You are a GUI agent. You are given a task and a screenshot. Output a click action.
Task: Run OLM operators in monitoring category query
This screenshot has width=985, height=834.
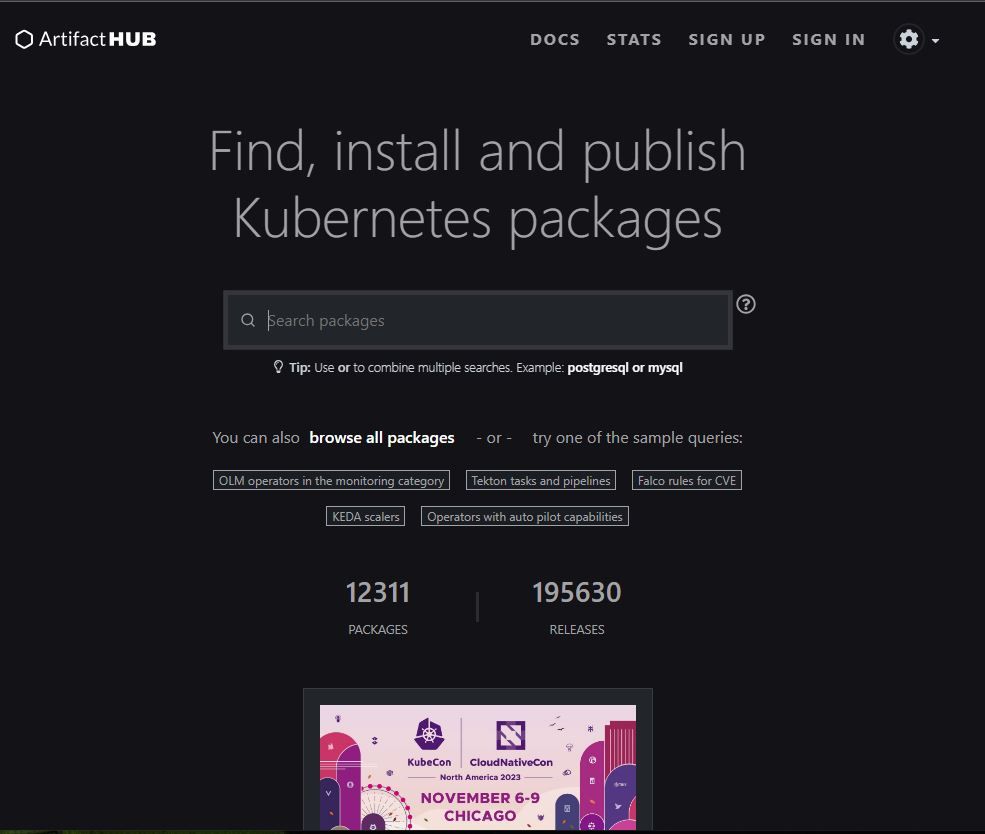tap(331, 480)
